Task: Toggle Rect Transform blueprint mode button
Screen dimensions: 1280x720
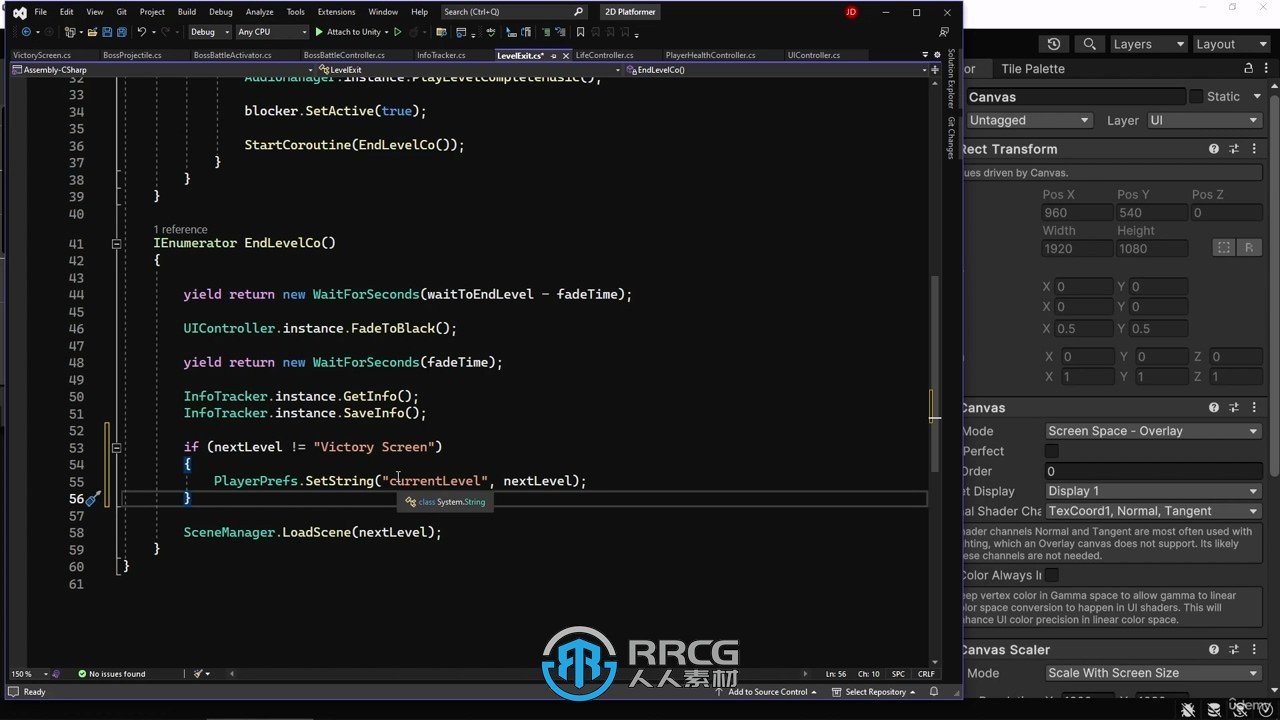Action: (x=1223, y=248)
